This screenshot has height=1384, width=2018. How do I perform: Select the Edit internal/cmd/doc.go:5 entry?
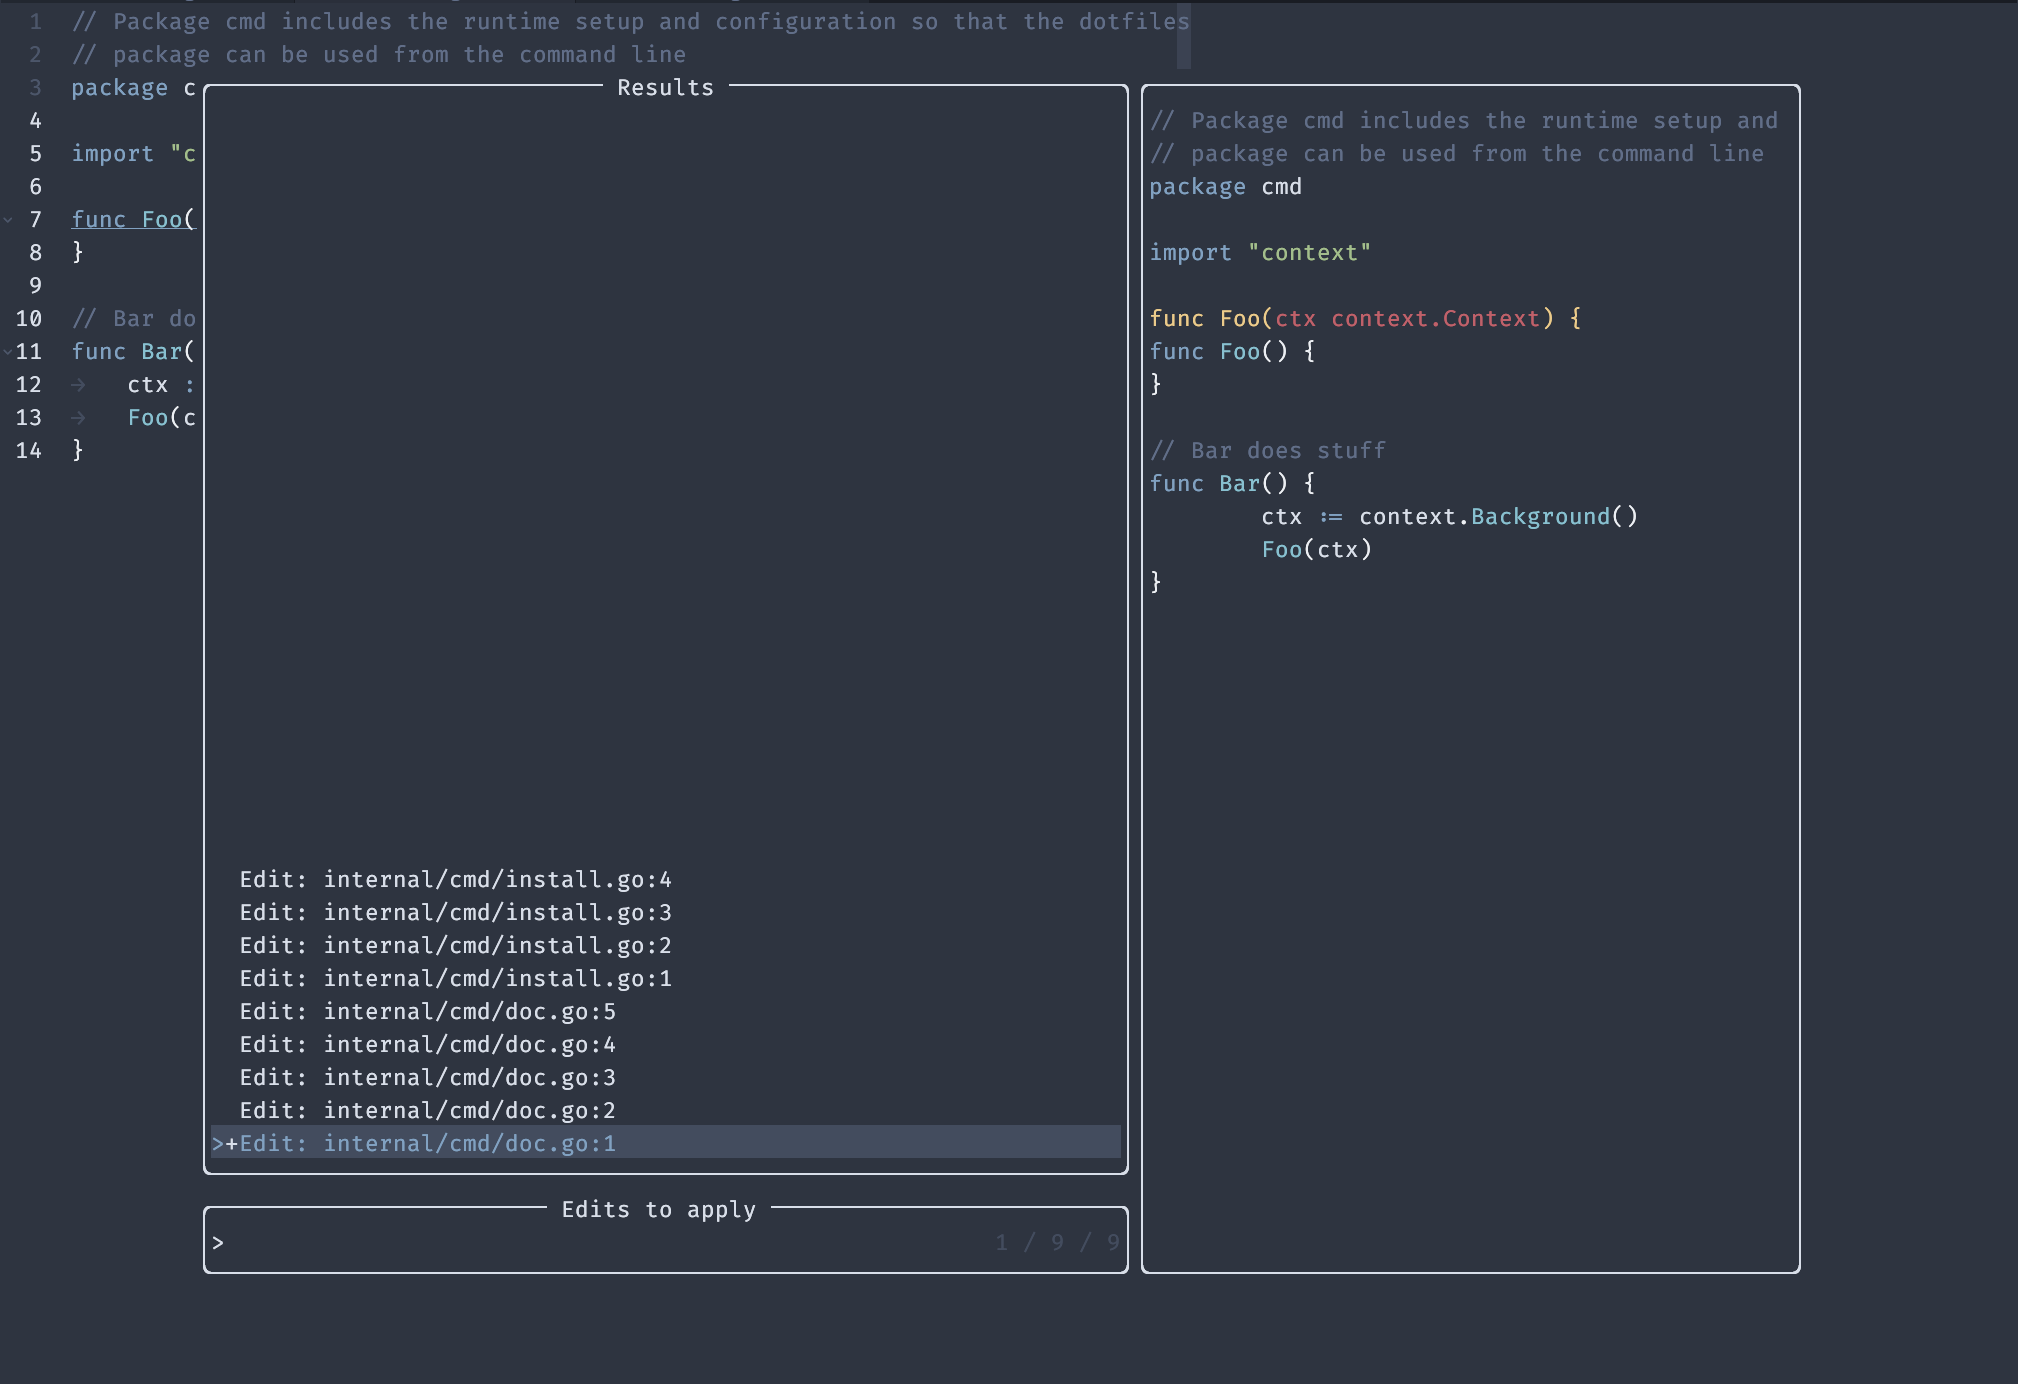click(x=427, y=1011)
